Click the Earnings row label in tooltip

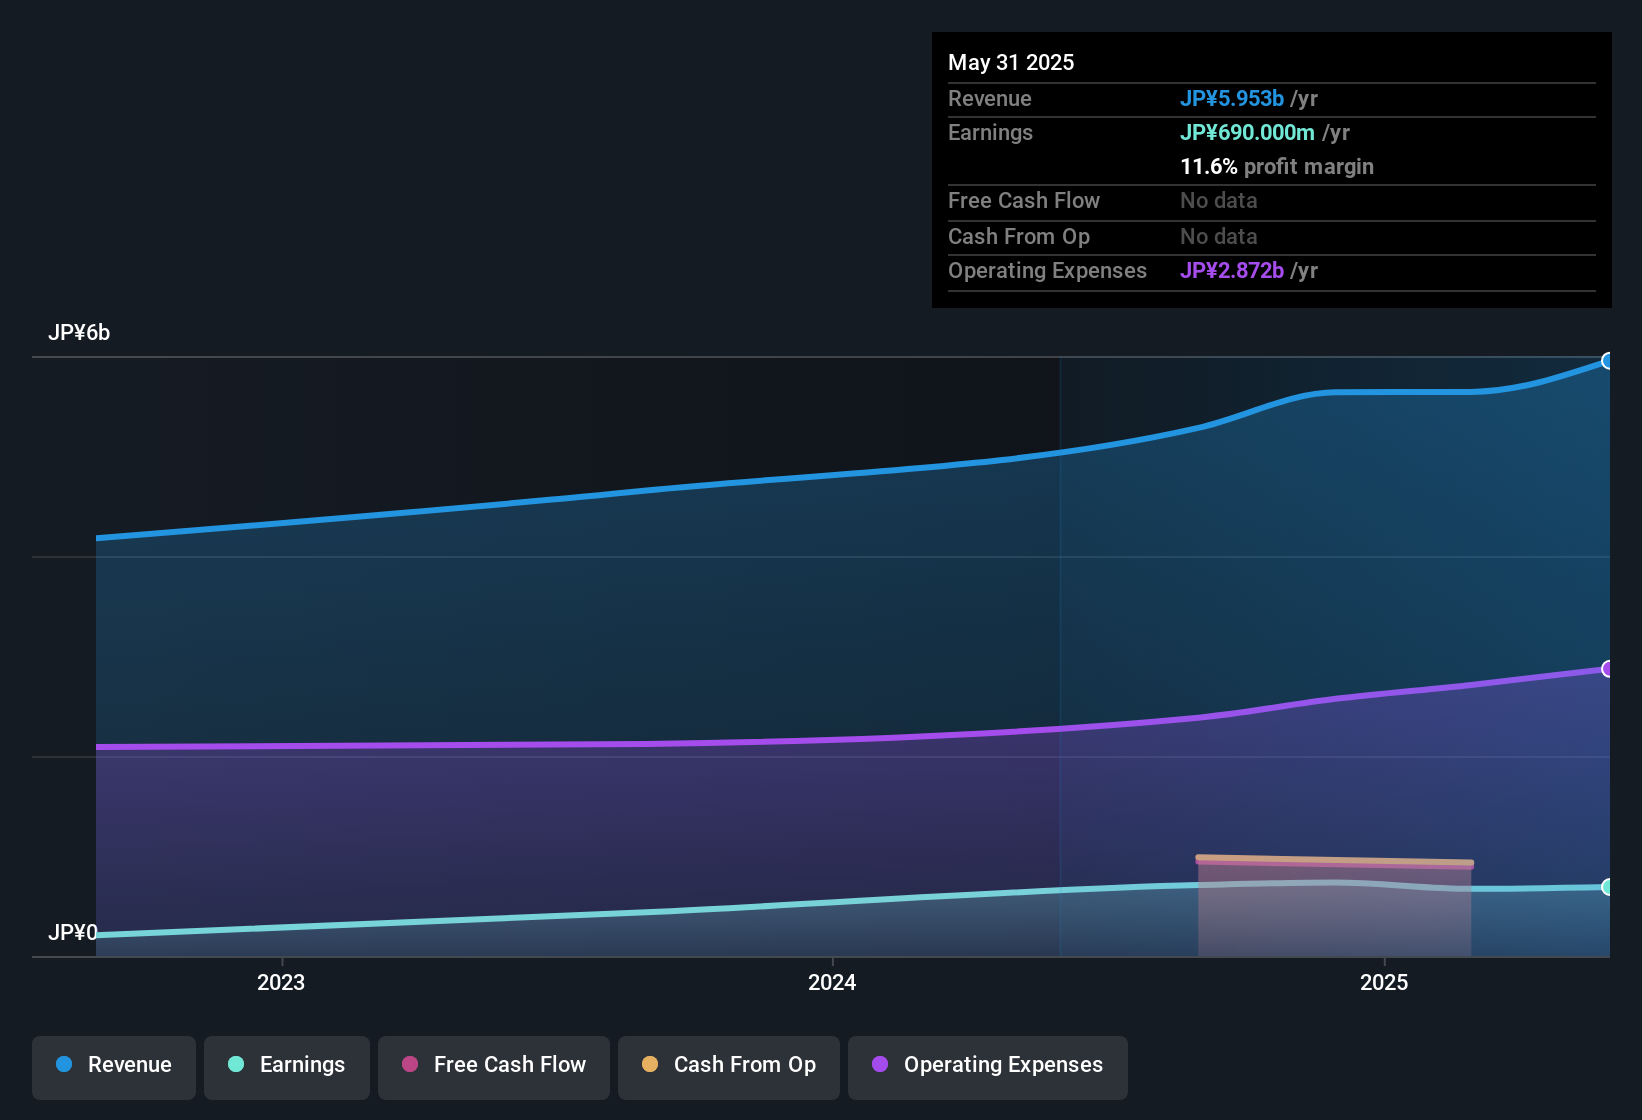click(x=990, y=132)
